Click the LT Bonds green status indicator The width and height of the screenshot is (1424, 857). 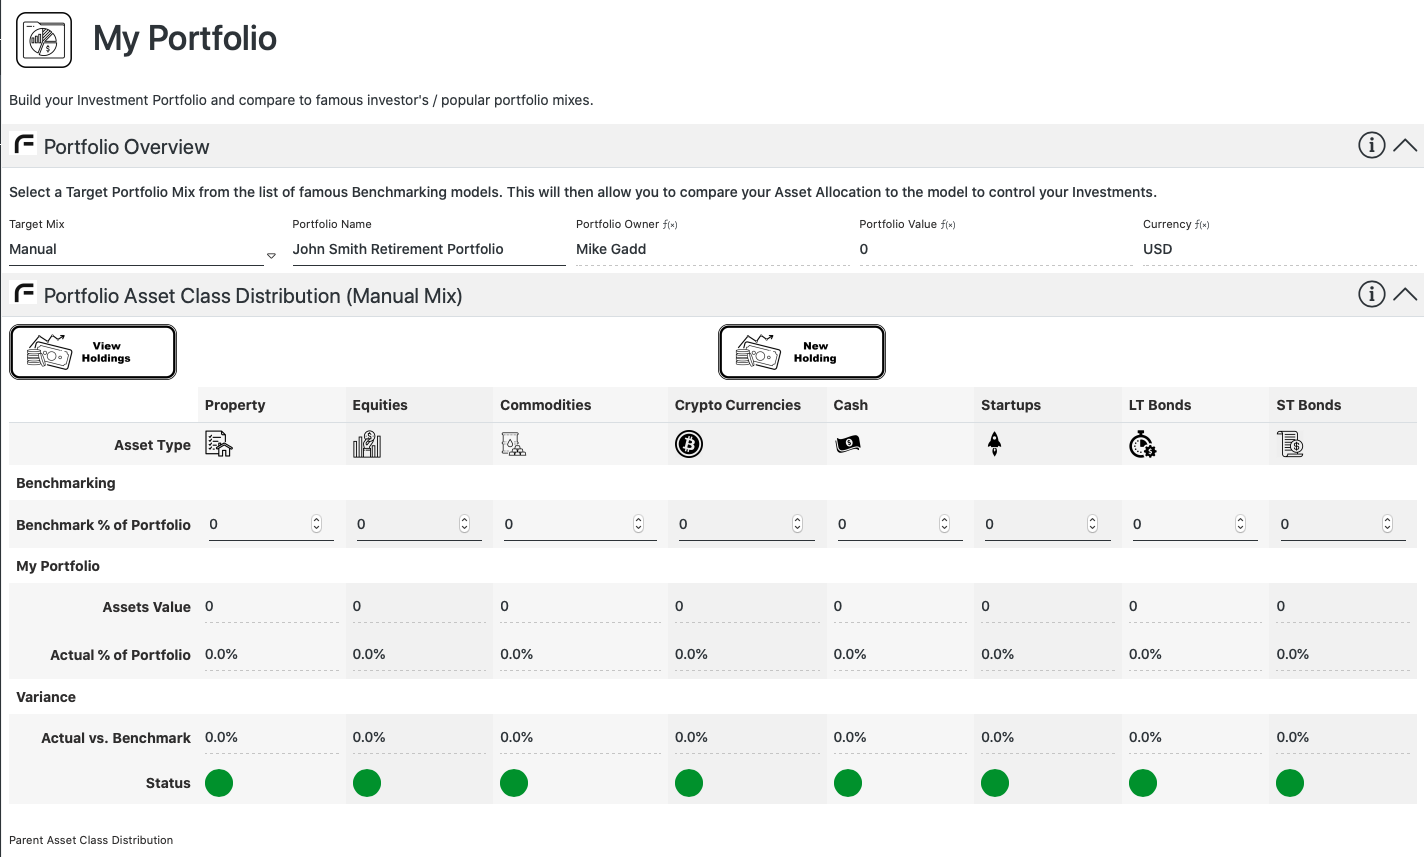point(1143,783)
